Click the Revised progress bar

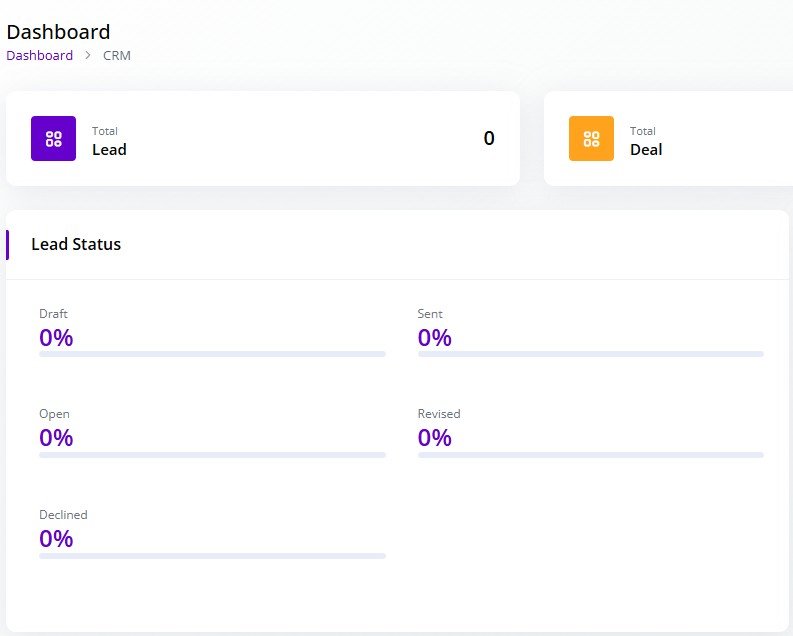[590, 455]
